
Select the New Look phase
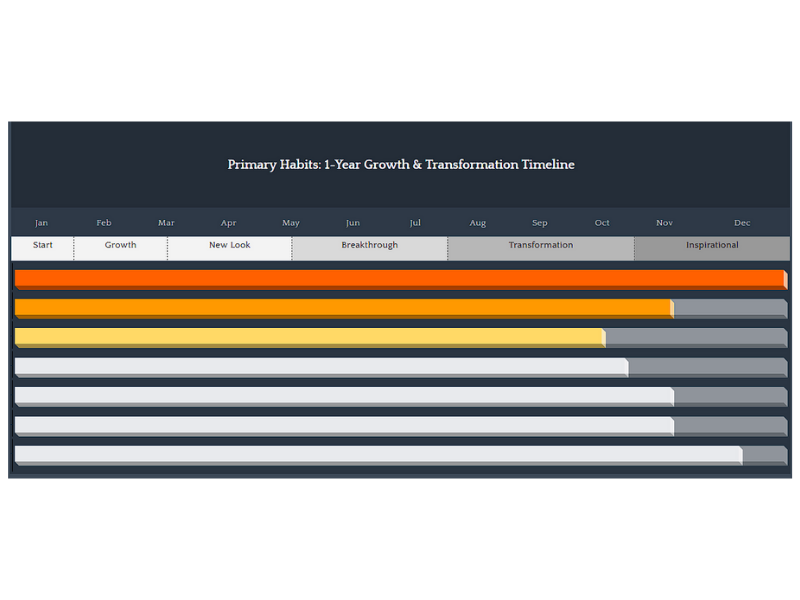coord(230,246)
